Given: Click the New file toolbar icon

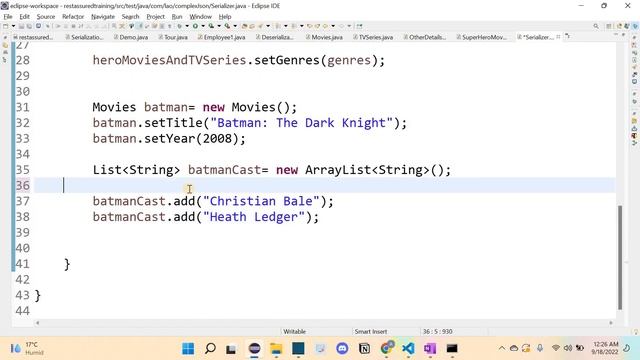Looking at the screenshot, I should point(5,26).
